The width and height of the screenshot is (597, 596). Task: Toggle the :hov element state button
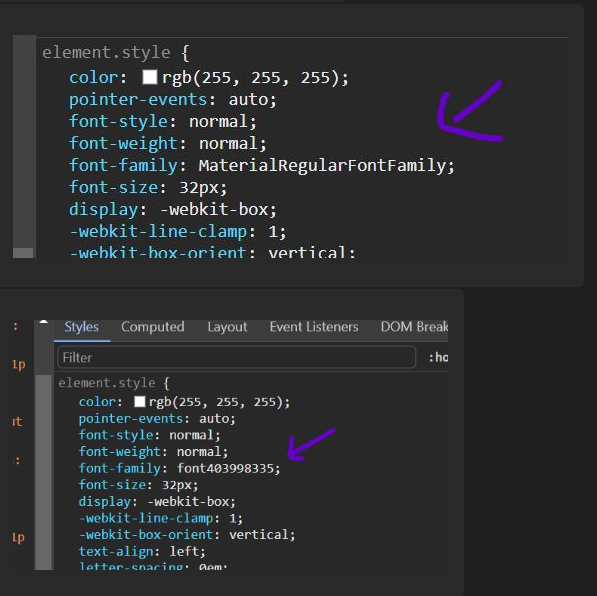point(438,357)
